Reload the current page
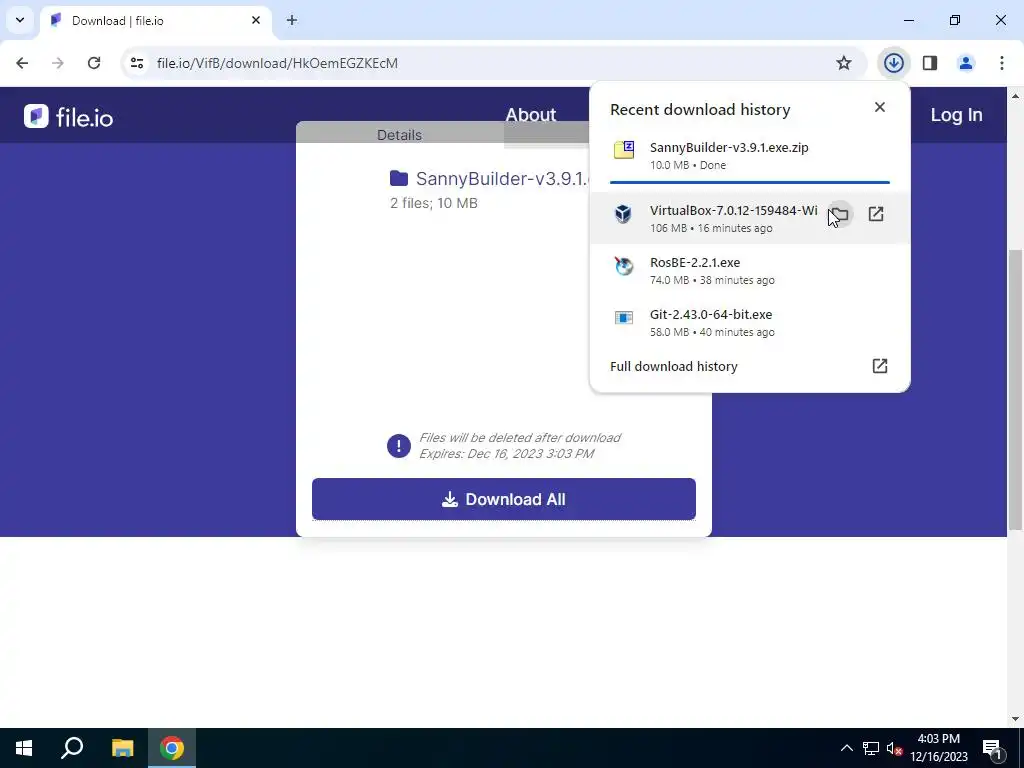Screen dimensions: 1024x768 [x=94, y=63]
